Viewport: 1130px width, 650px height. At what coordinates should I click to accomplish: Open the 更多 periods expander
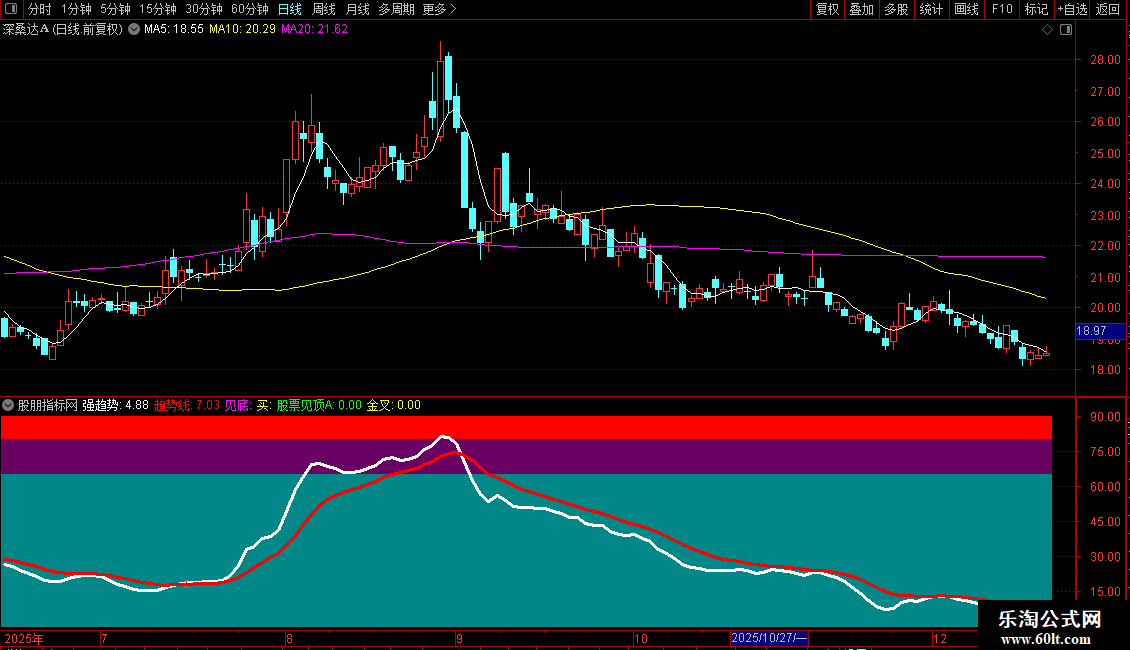(x=439, y=9)
